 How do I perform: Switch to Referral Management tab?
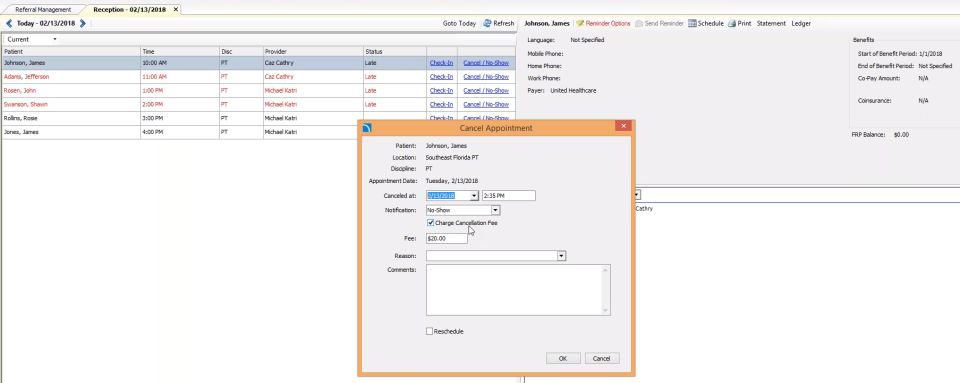coord(43,10)
